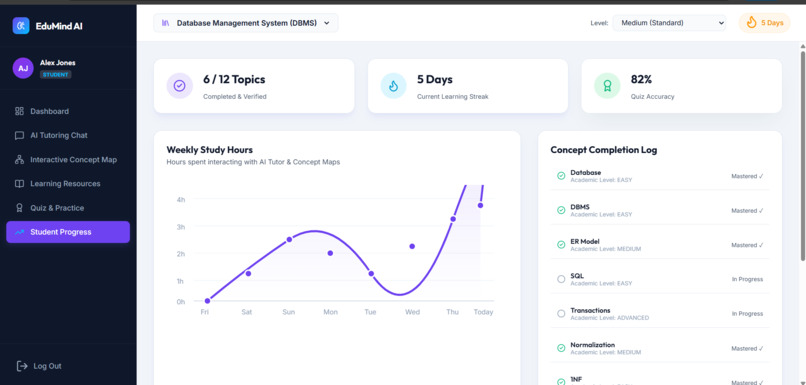
Task: Click the Sun data point on chart
Action: coord(289,240)
